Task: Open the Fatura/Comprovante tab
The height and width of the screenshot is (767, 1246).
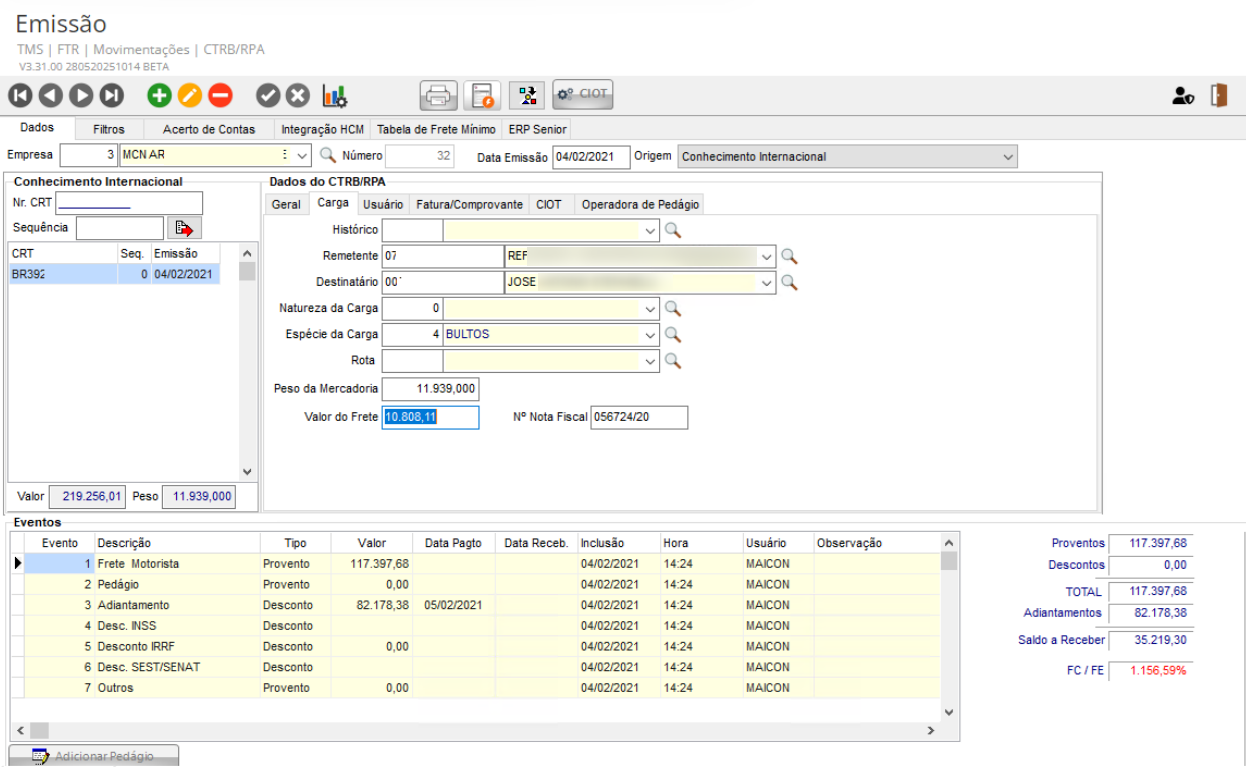Action: click(x=469, y=204)
